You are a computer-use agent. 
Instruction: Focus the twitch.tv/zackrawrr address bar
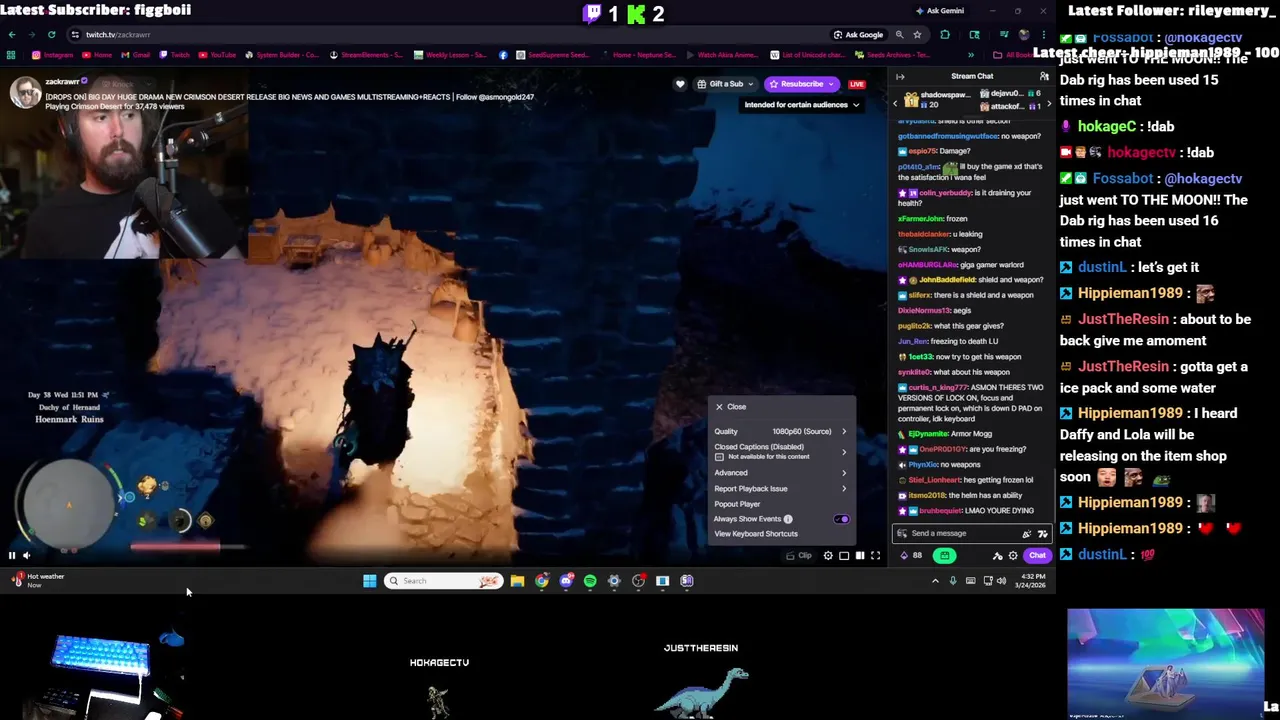[118, 35]
